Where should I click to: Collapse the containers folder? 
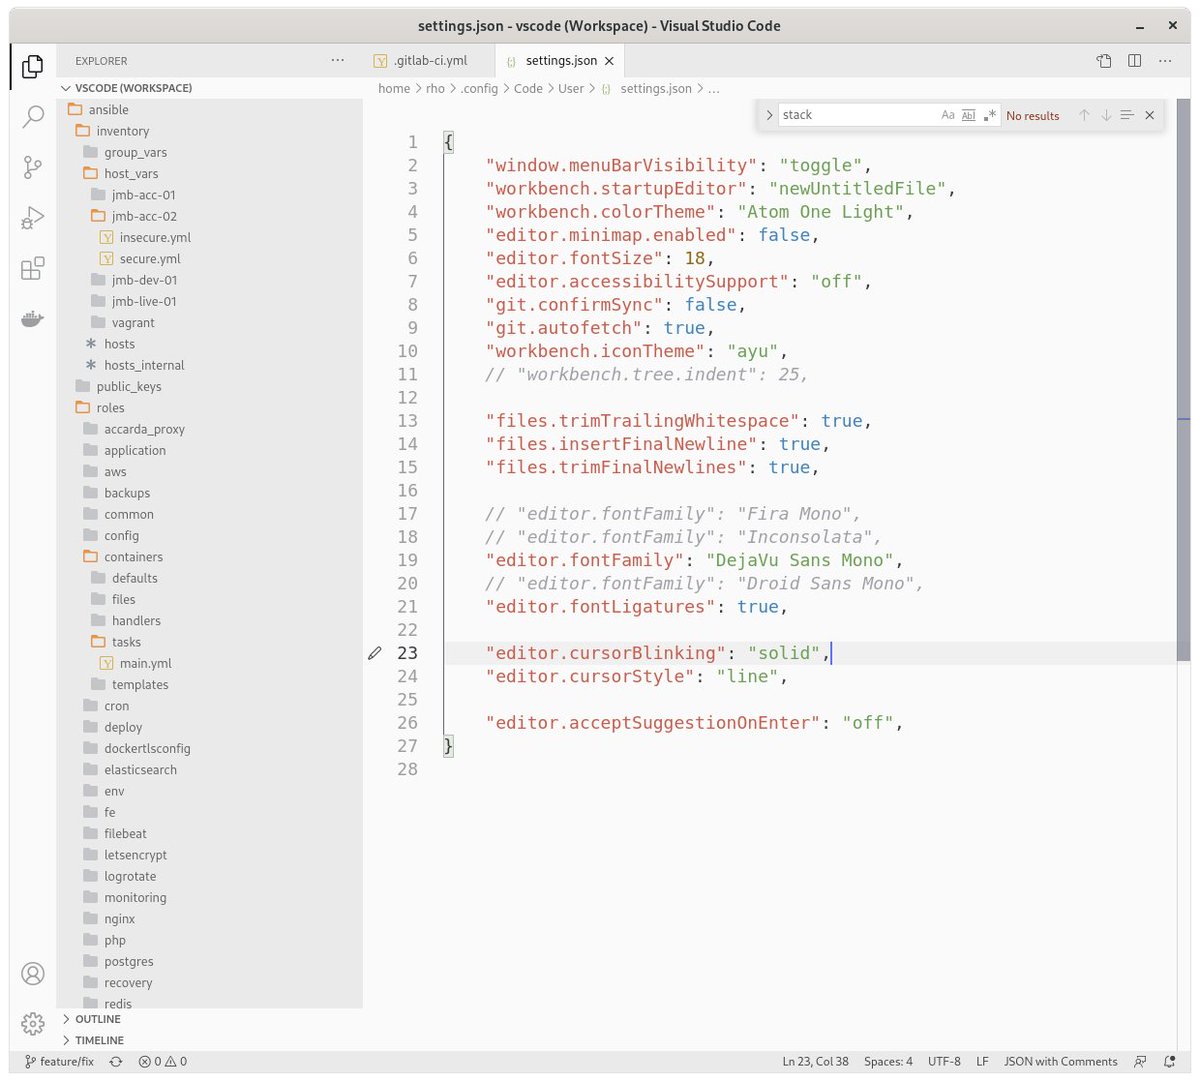(x=210, y=557)
